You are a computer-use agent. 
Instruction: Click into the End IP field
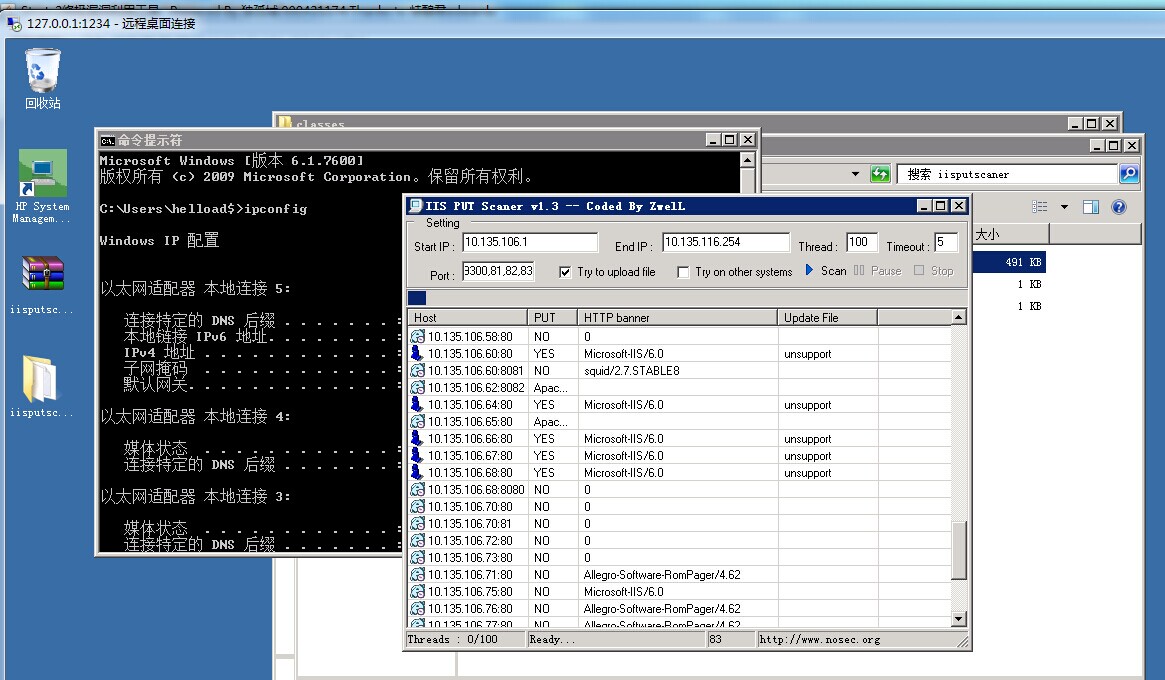(726, 242)
